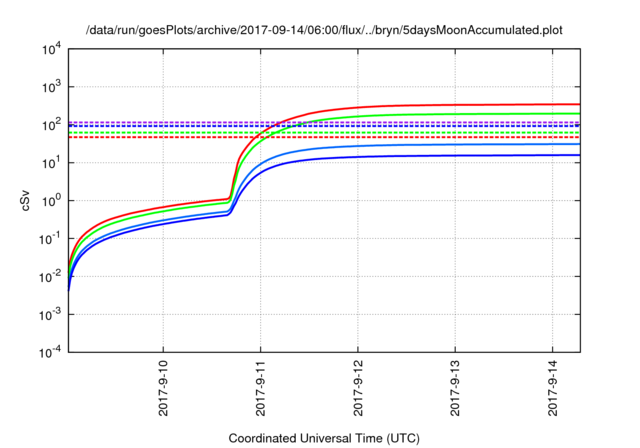Click the plot title file path
This screenshot has height=448, width=640.
coord(324,30)
